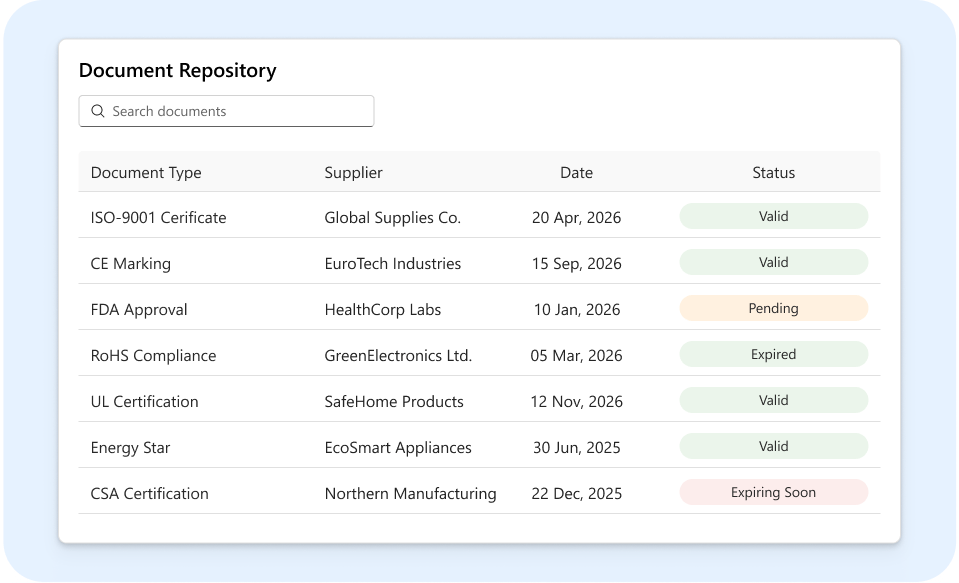Click Valid badge for Global Supplies Co.
The image size is (959, 583).
pyautogui.click(x=774, y=216)
